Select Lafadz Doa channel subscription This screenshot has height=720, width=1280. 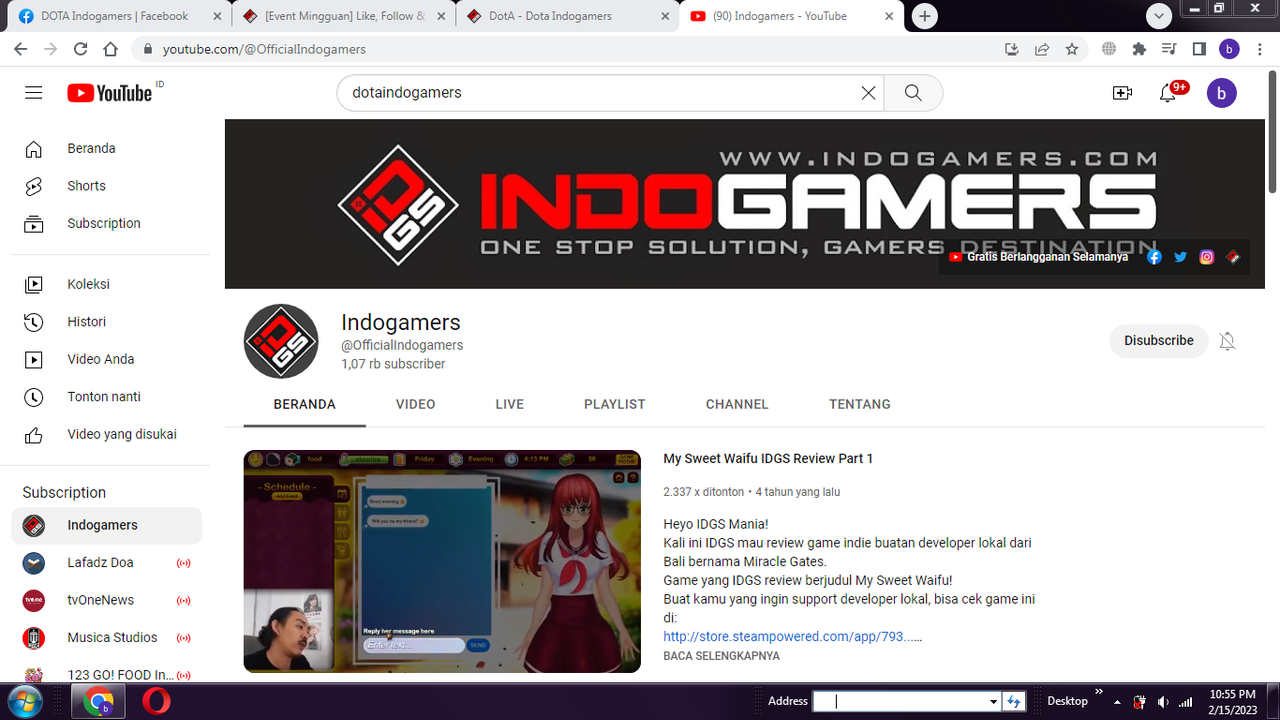pos(107,563)
